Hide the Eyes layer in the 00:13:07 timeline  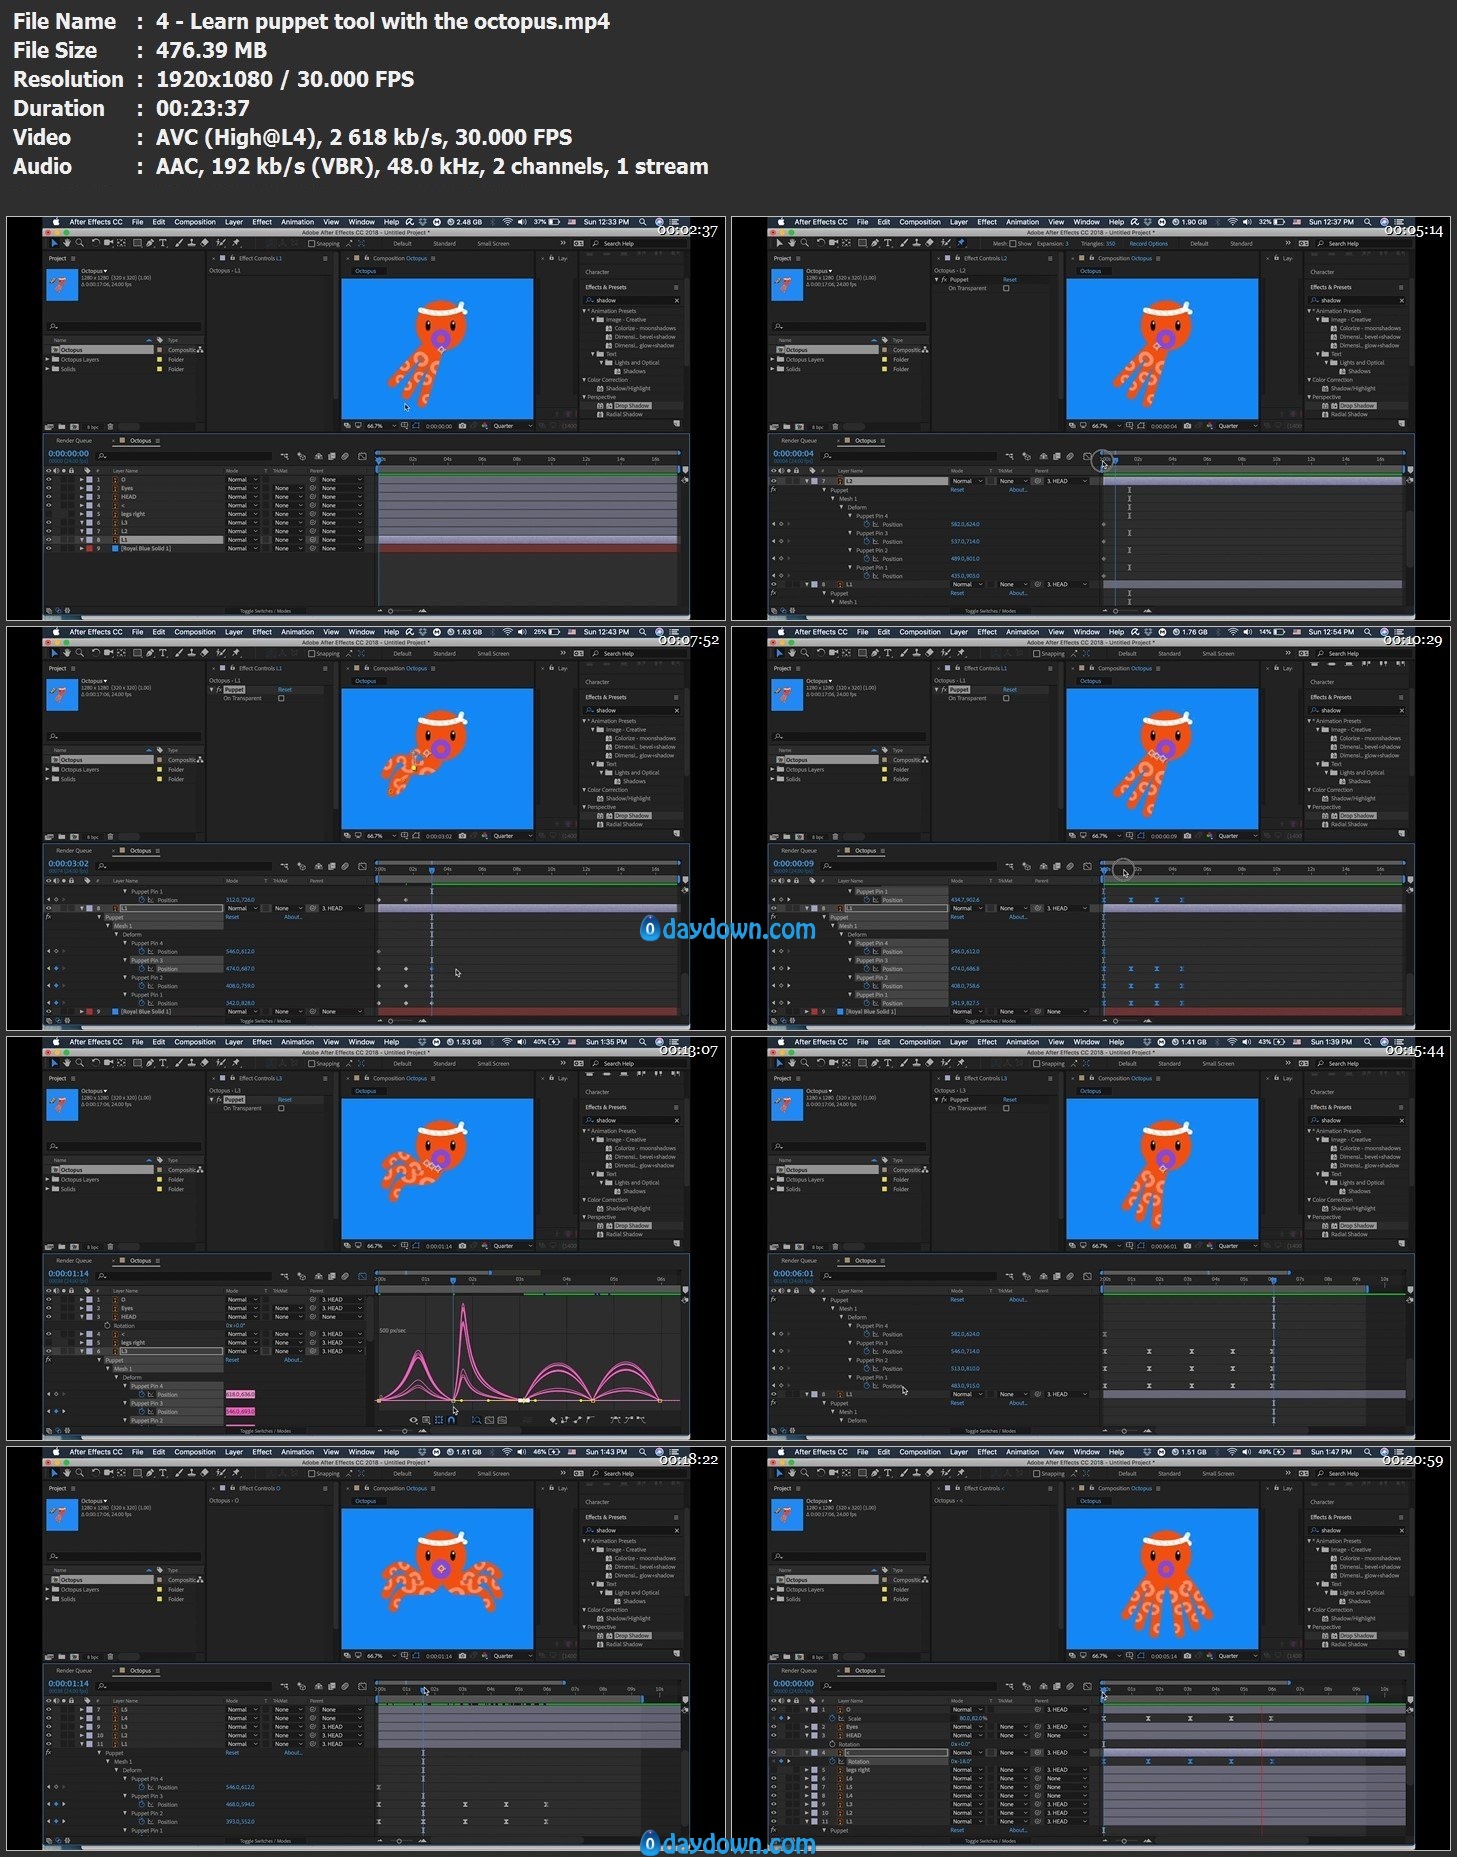(x=49, y=1308)
